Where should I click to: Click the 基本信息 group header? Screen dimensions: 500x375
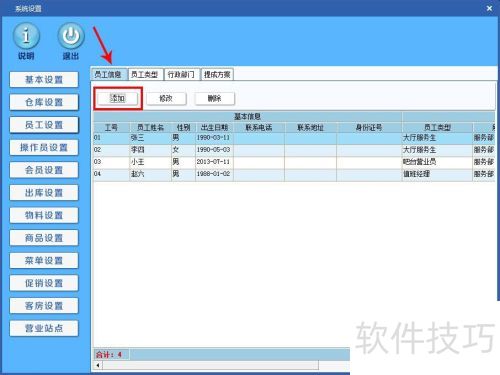click(x=247, y=117)
